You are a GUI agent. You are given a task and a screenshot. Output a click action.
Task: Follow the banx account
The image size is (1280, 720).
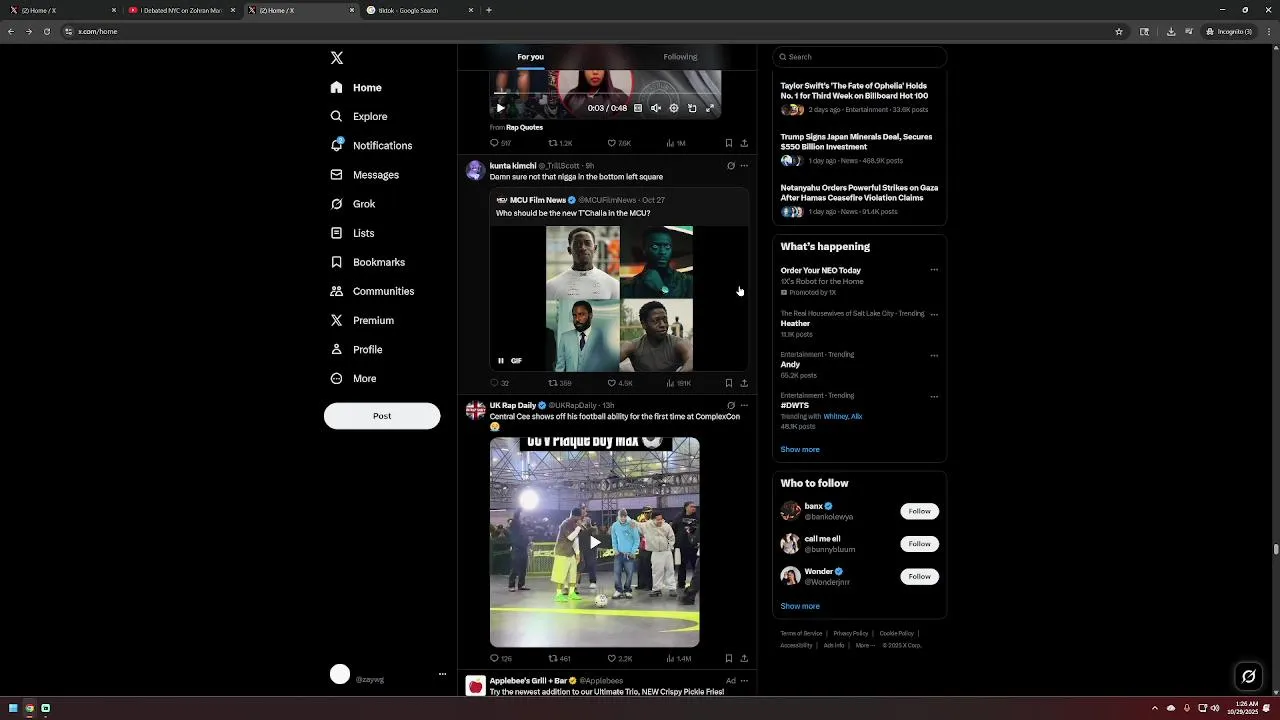919,511
